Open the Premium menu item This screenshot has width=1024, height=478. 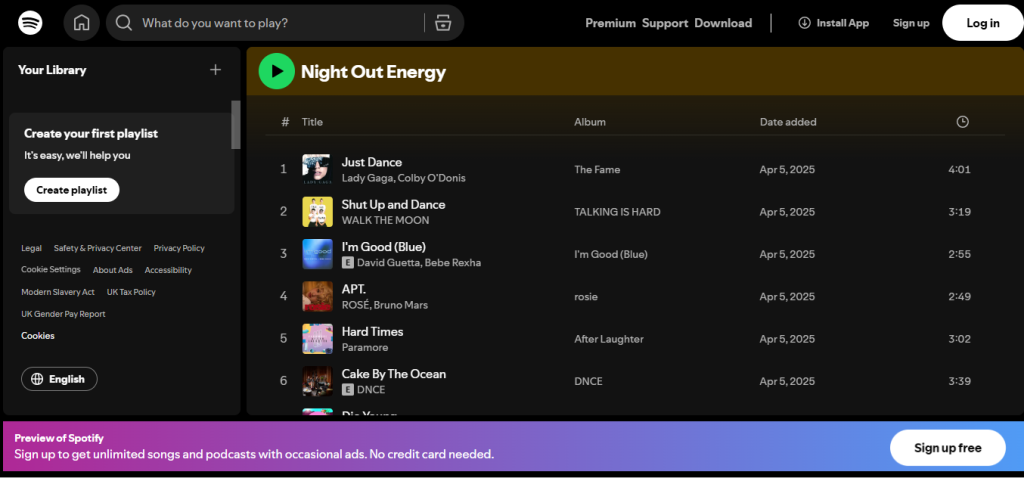tap(610, 23)
